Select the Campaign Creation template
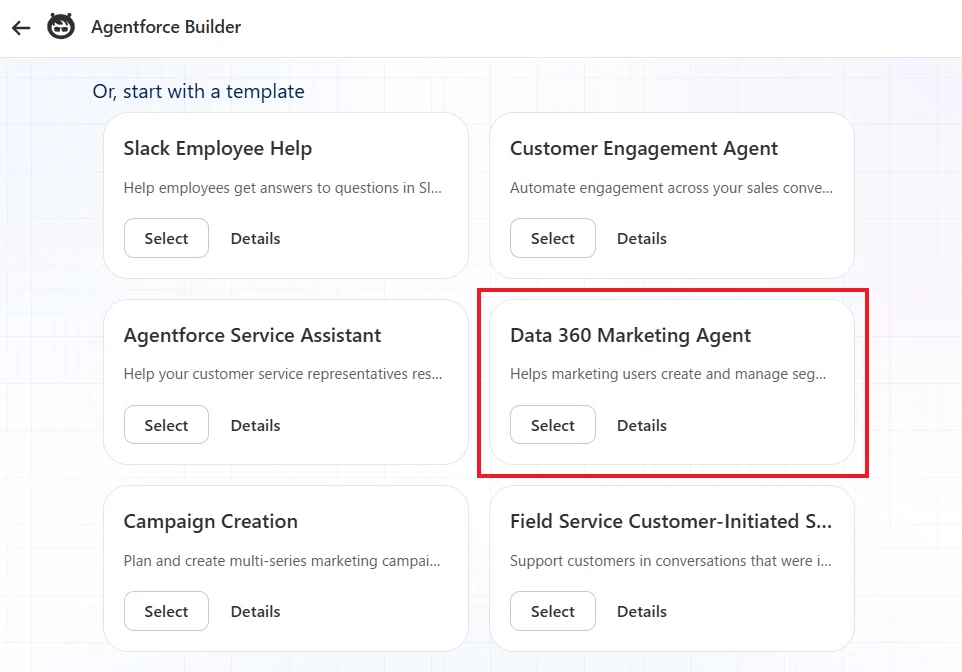 click(x=166, y=611)
